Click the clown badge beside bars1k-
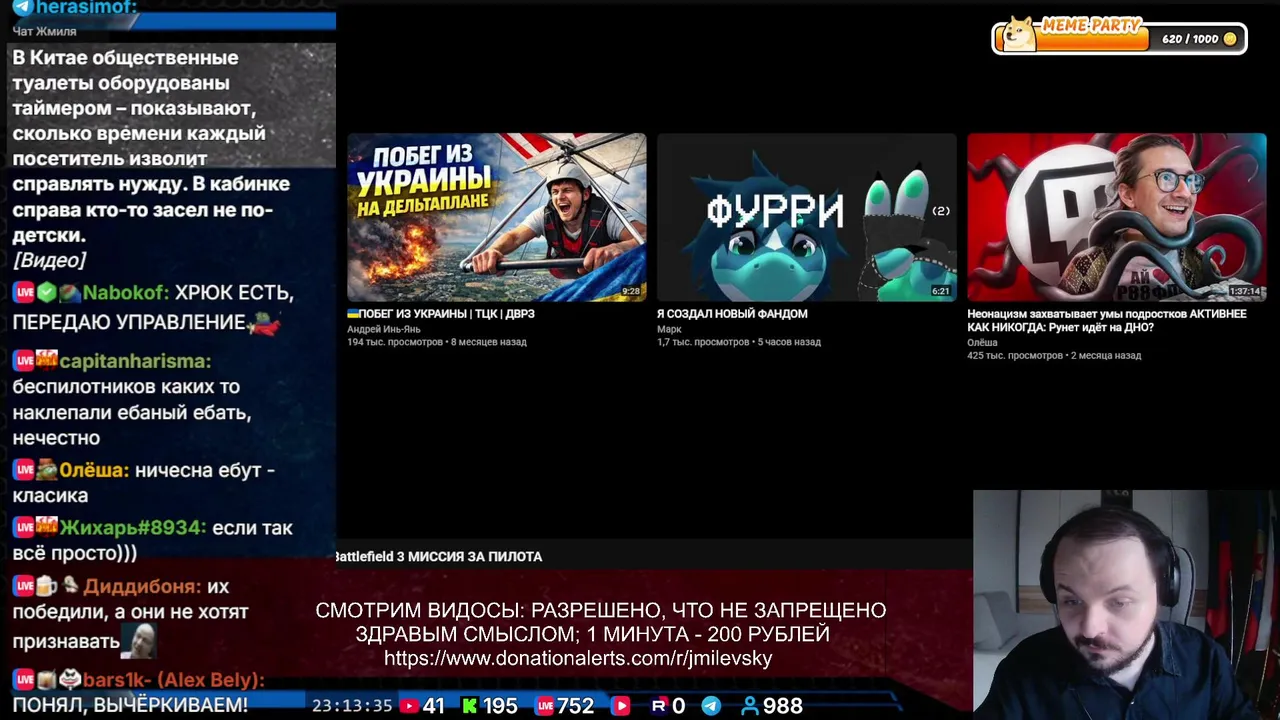The image size is (1280, 720). tap(69, 679)
